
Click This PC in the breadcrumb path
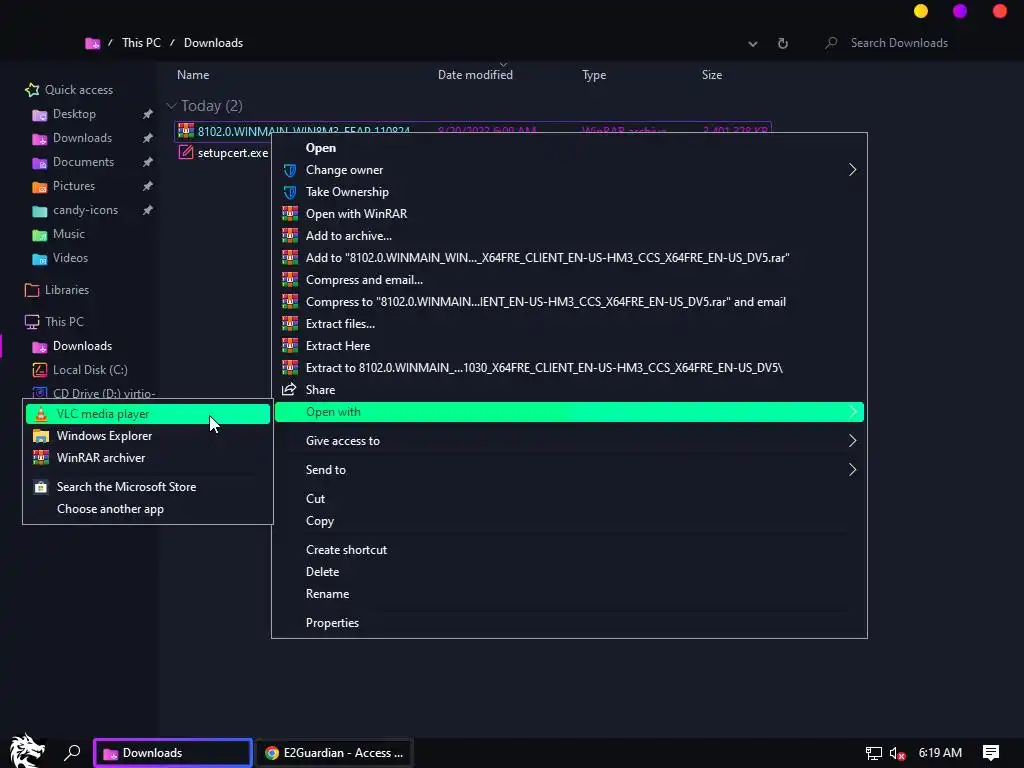click(141, 43)
